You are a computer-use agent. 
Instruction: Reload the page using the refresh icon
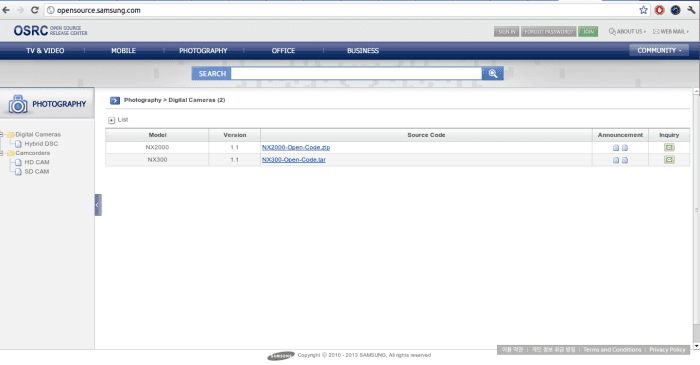pos(34,10)
